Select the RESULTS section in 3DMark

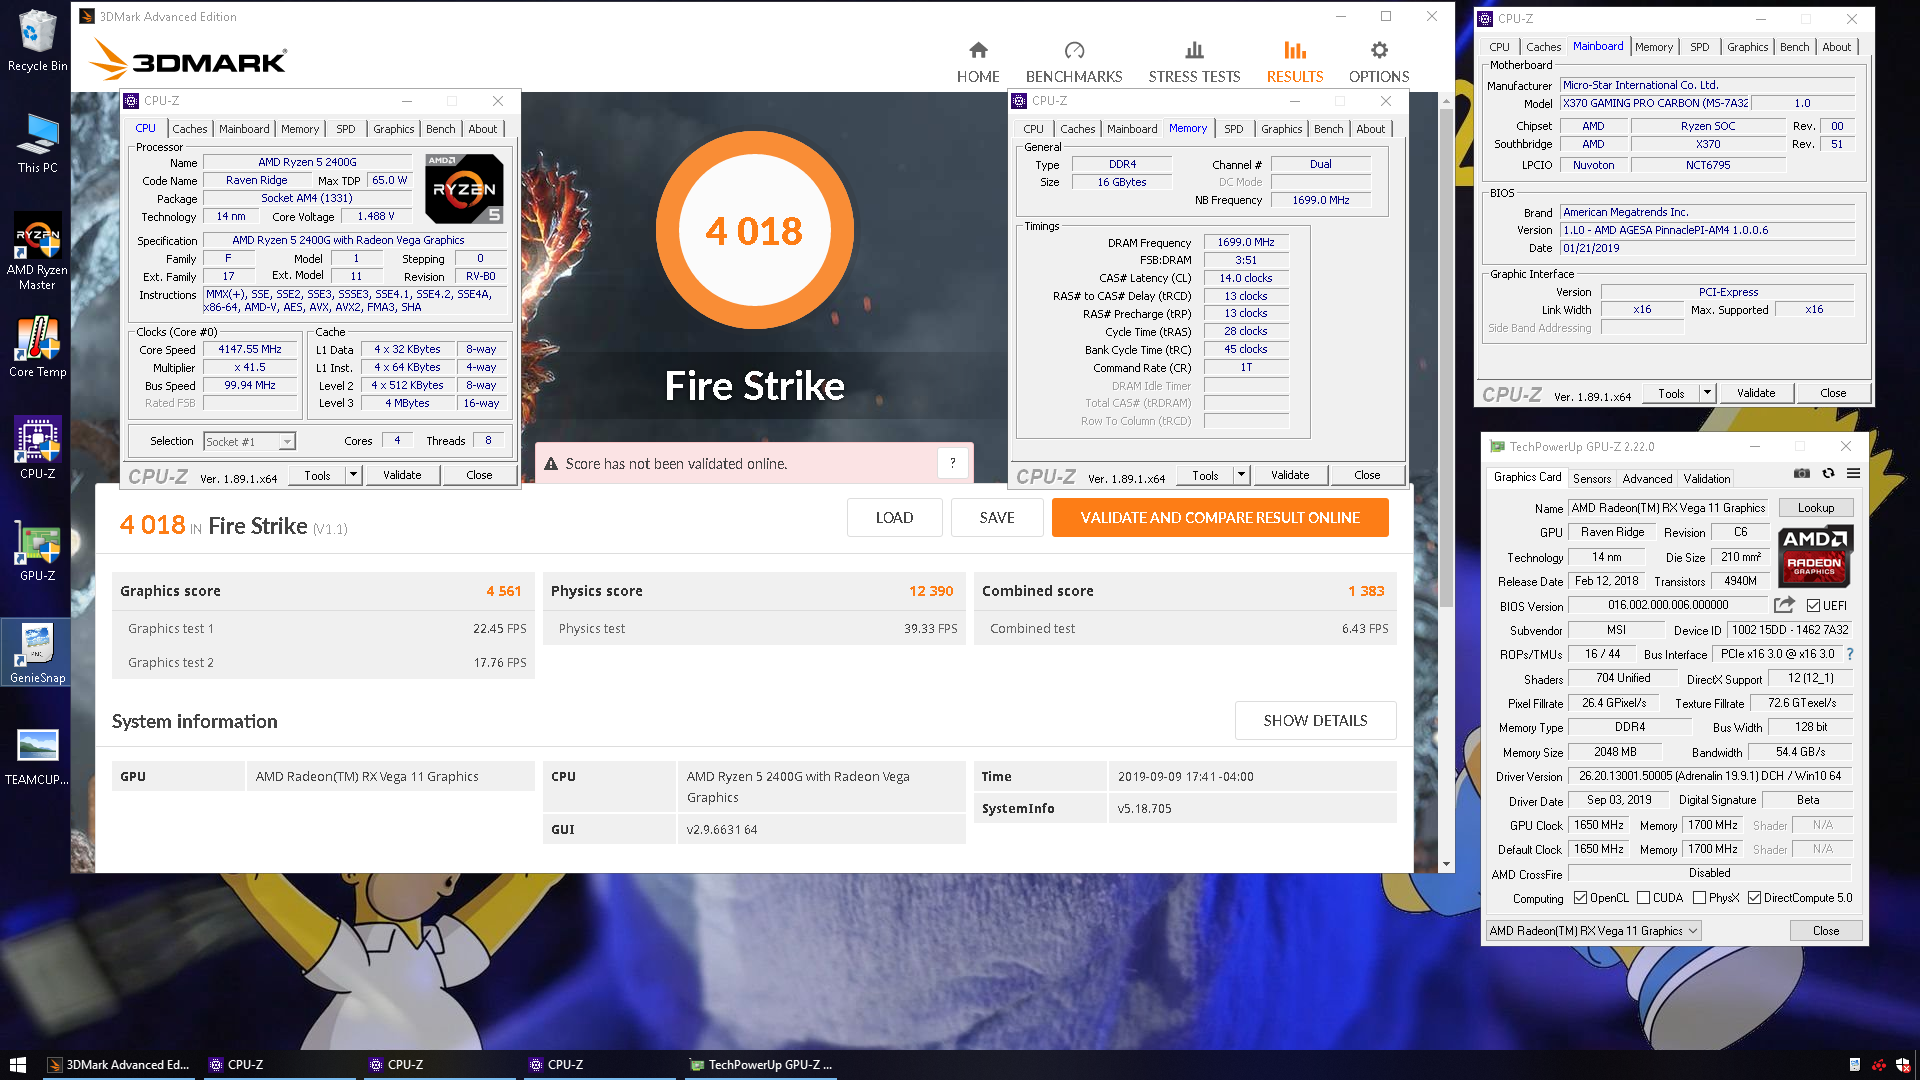pos(1295,62)
